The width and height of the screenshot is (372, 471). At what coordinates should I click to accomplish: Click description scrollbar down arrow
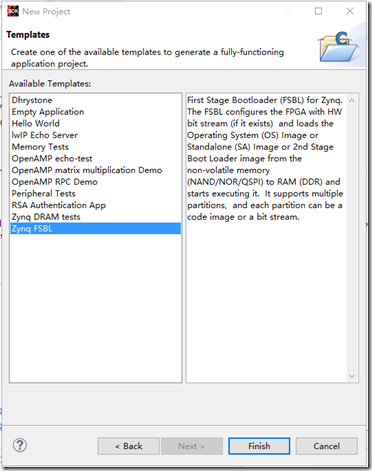[352, 376]
